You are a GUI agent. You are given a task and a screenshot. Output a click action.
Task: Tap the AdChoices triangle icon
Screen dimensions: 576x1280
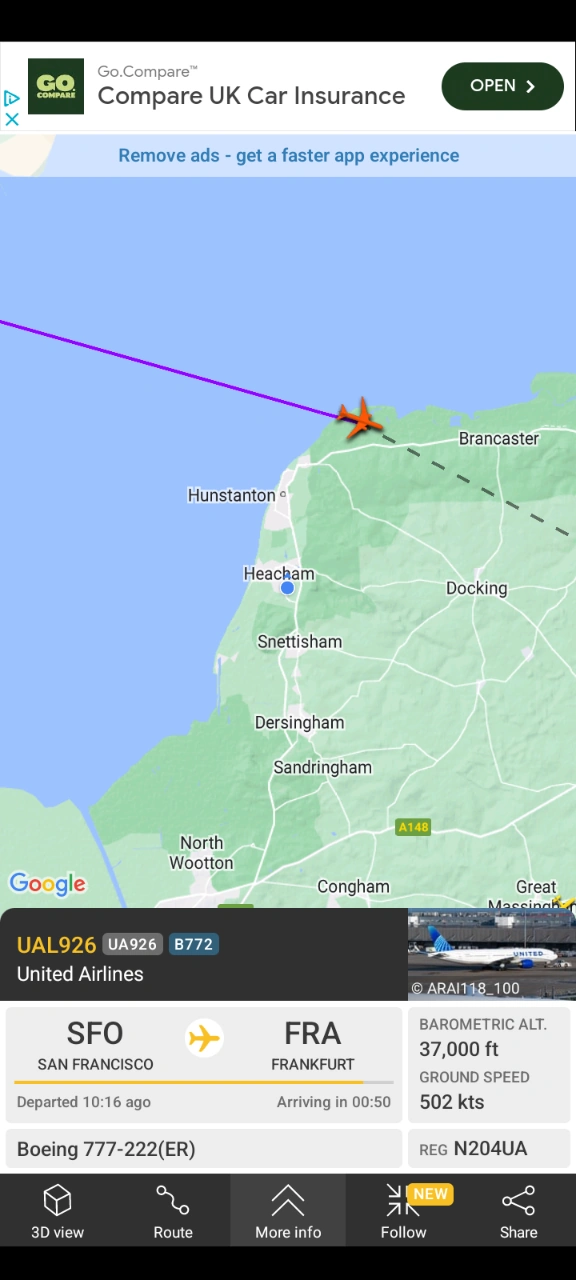[x=12, y=99]
